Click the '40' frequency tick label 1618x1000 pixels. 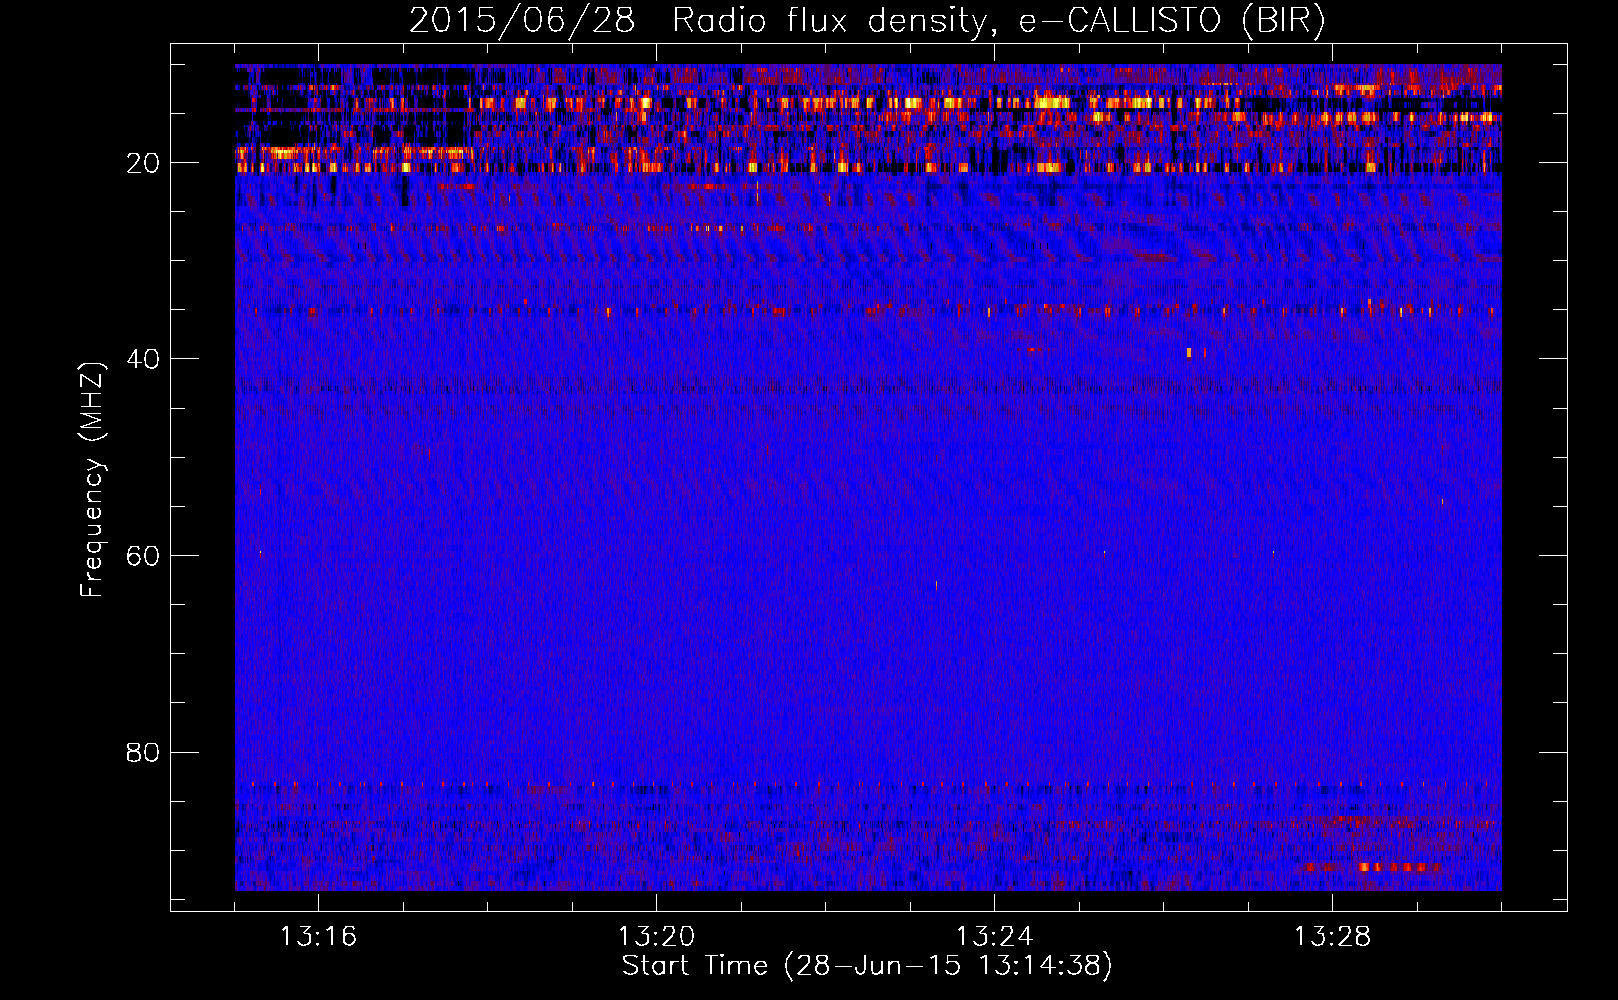pos(143,359)
